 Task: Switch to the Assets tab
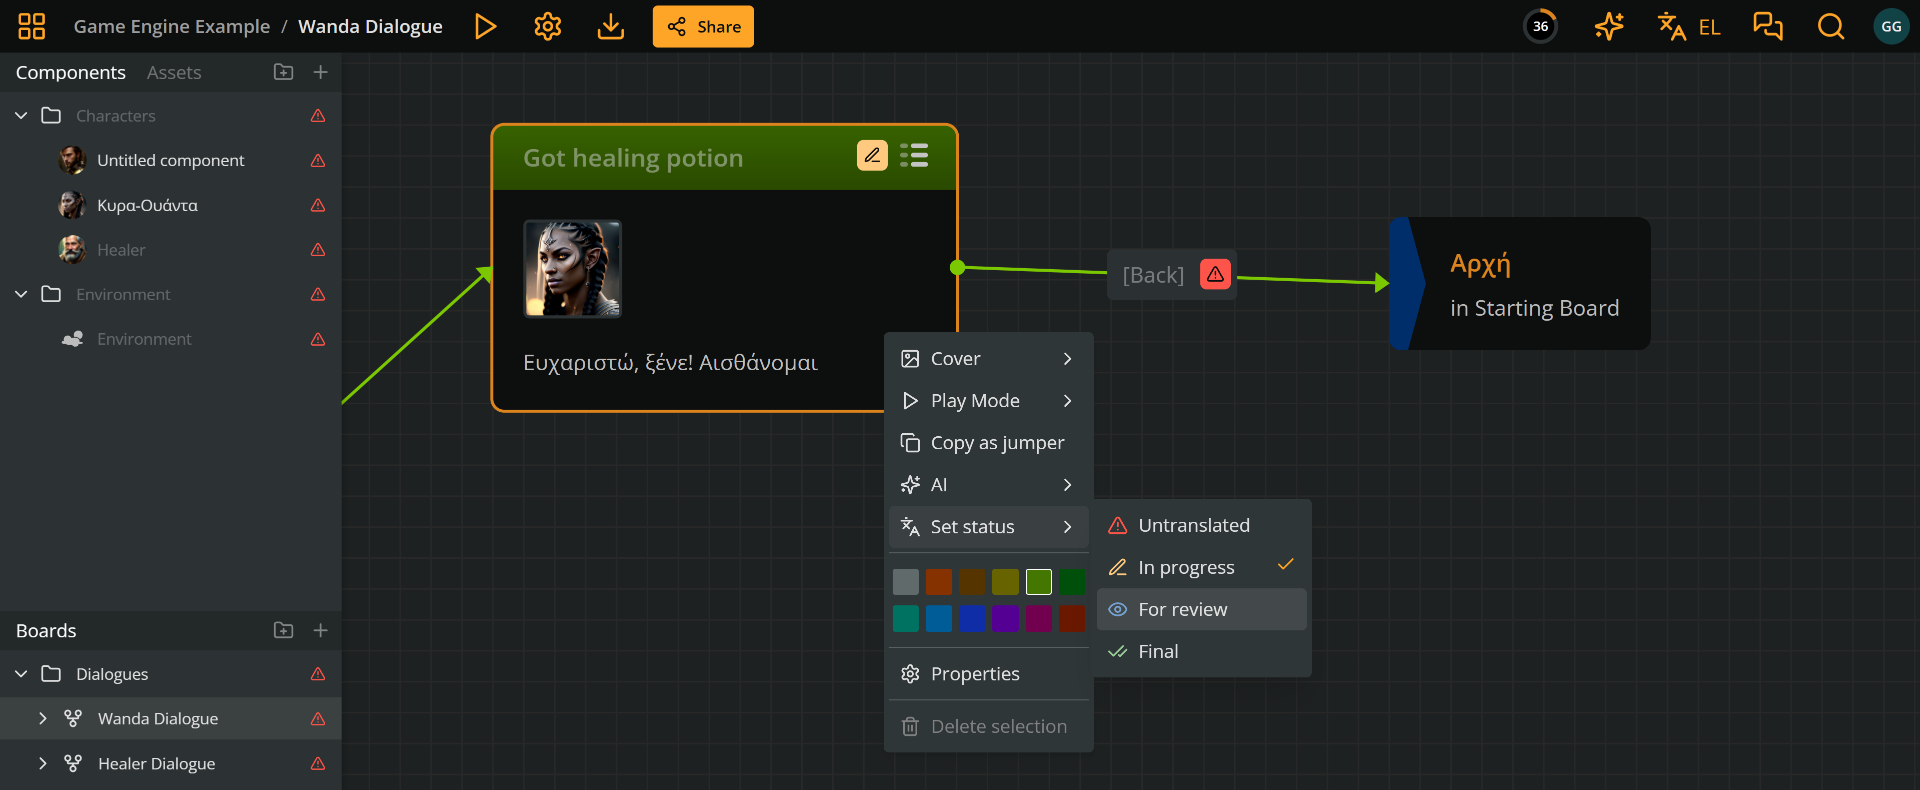(174, 73)
